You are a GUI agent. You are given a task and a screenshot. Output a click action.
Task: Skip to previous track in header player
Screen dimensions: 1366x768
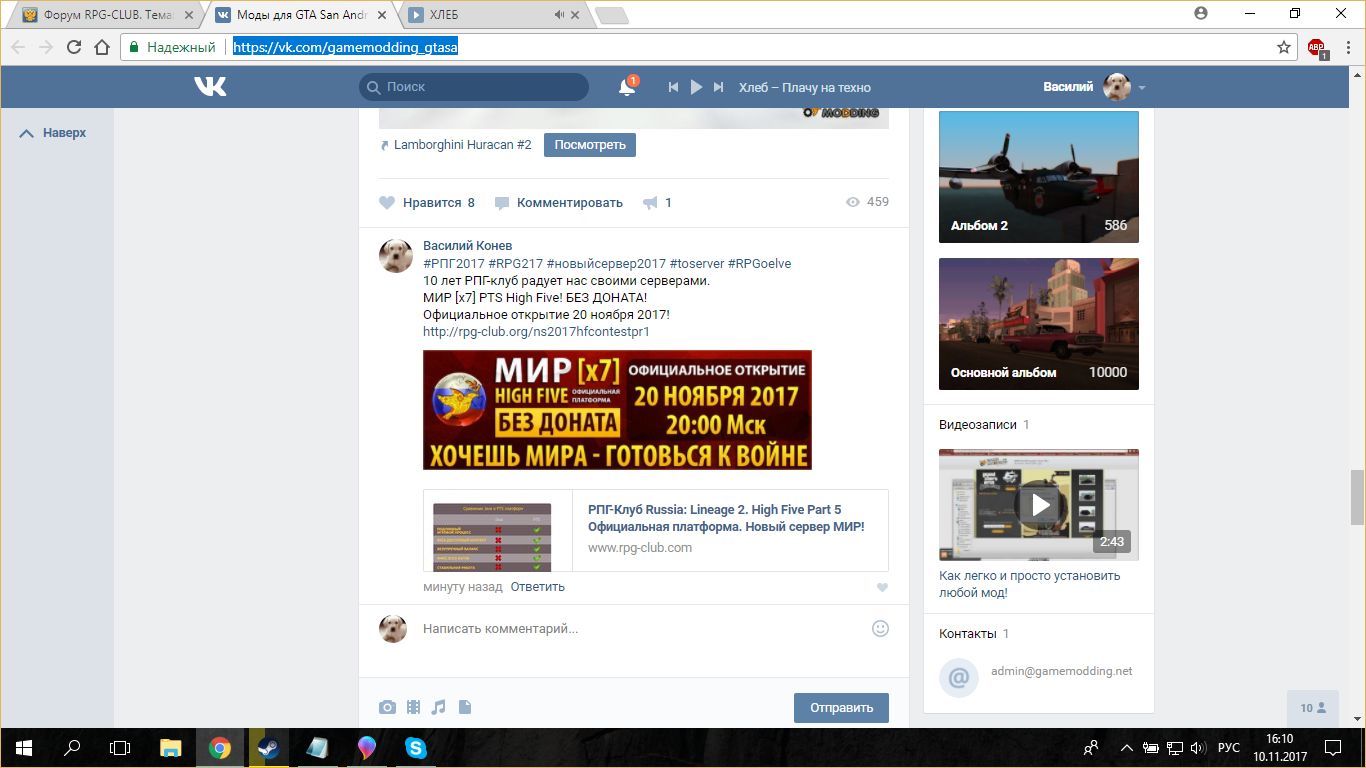coord(674,87)
